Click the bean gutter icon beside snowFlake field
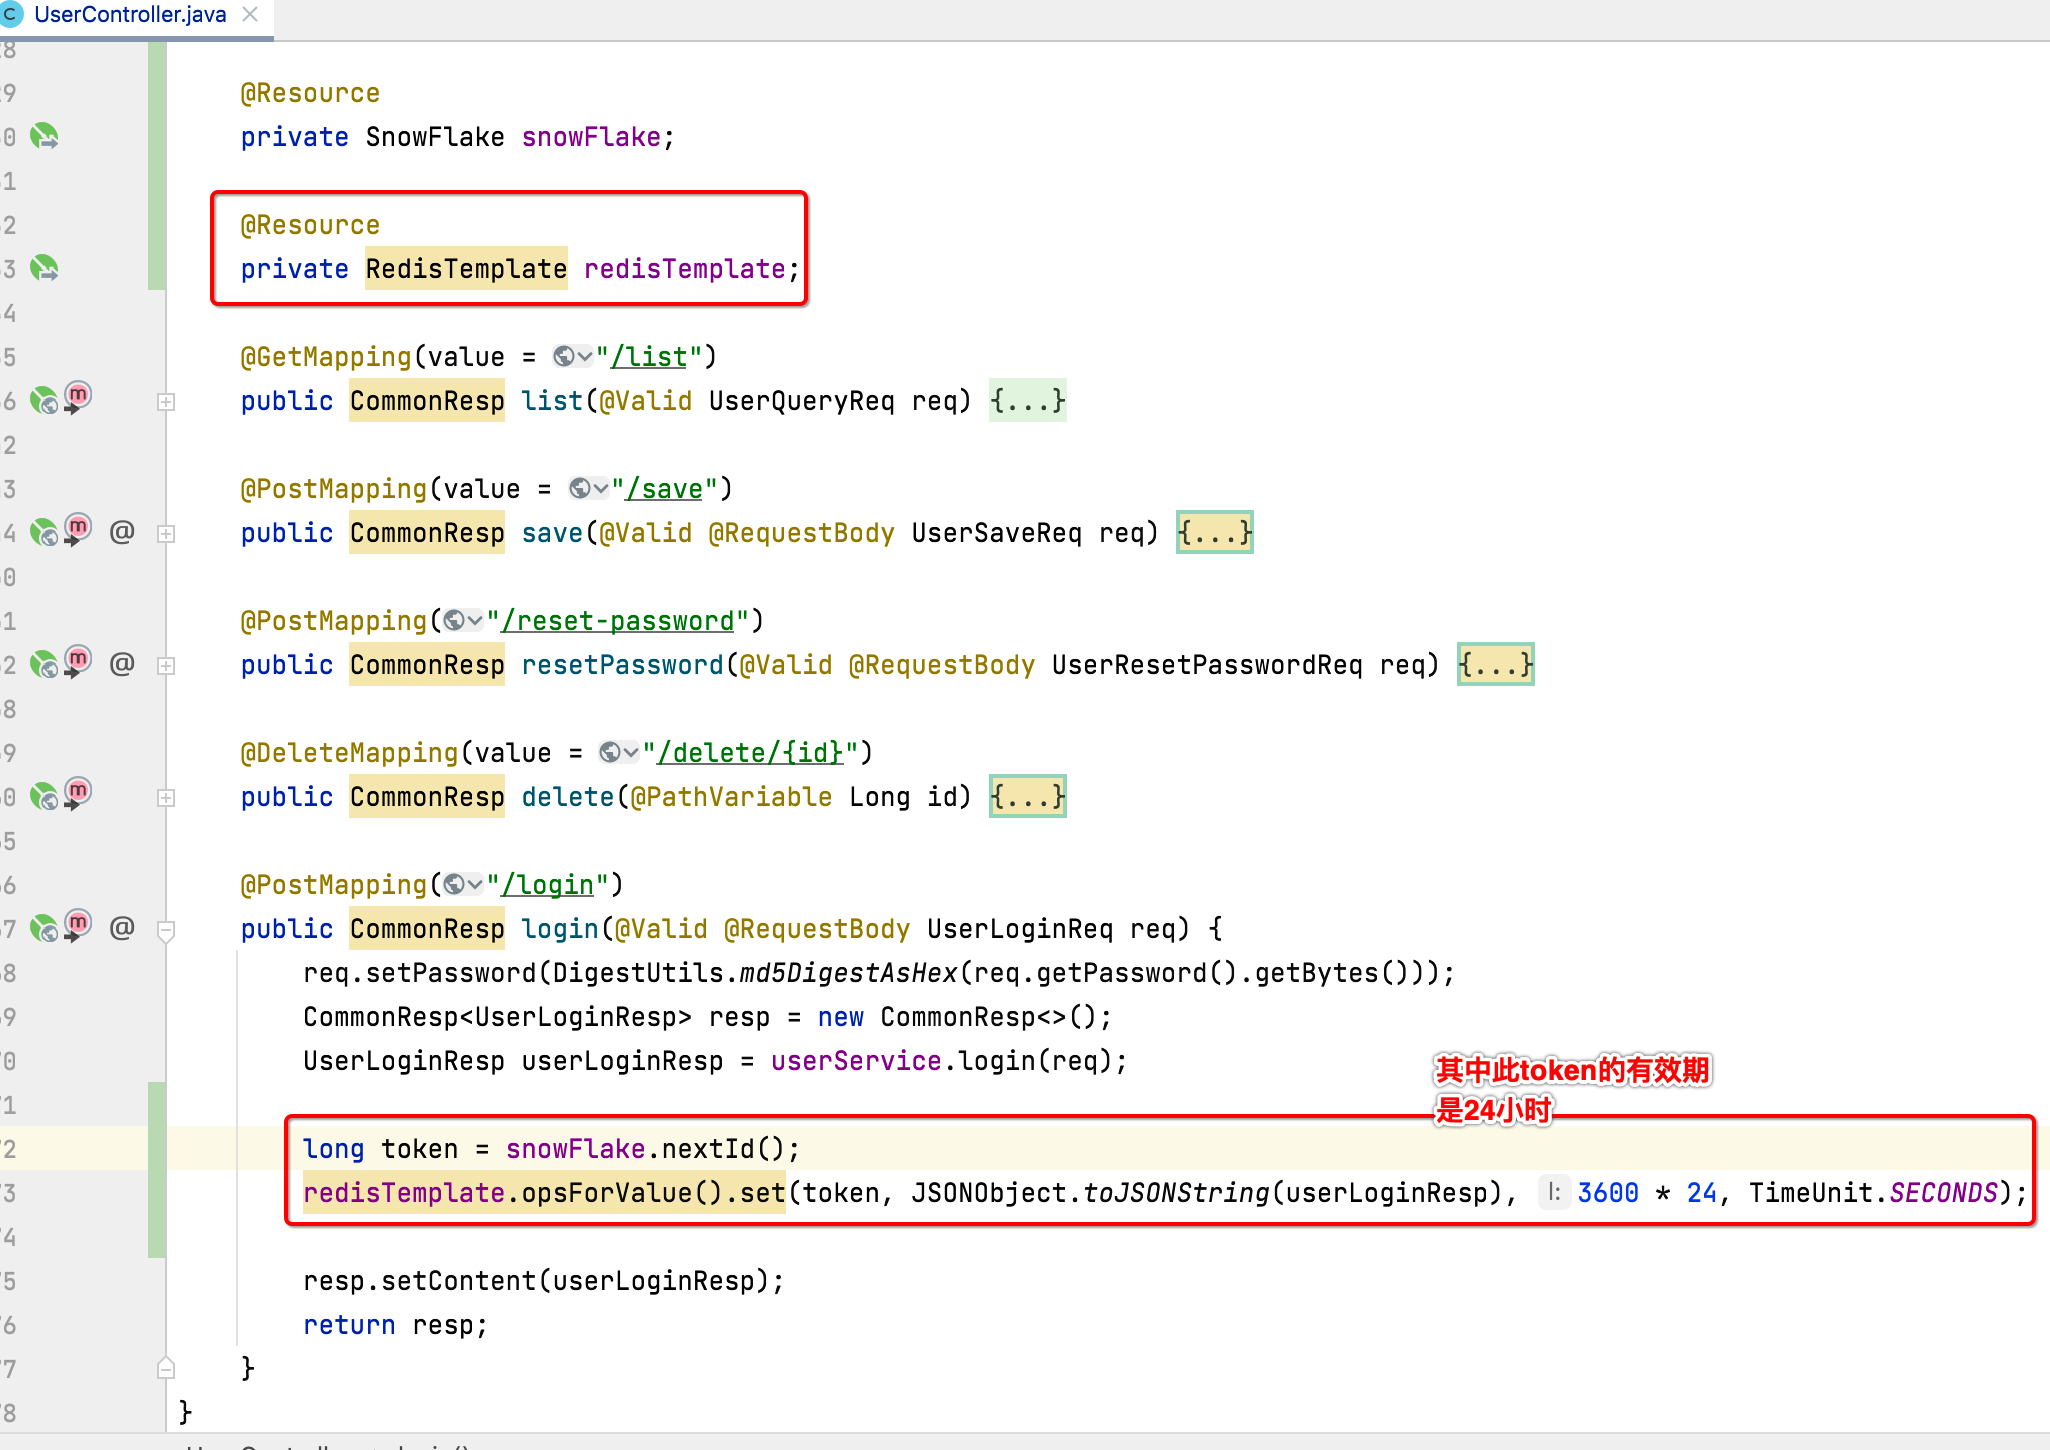 (44, 136)
